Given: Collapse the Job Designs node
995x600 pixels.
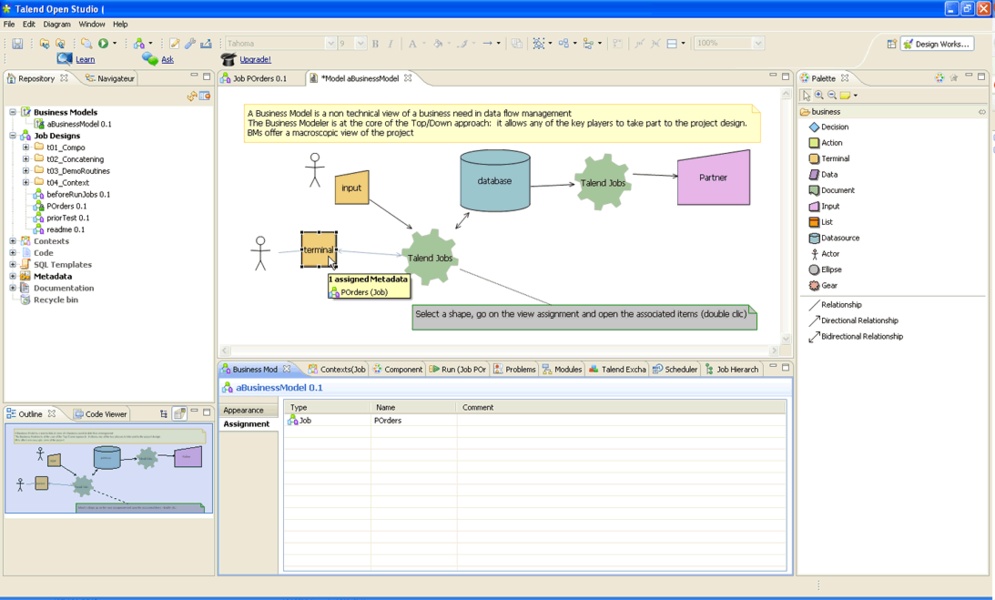Looking at the screenshot, I should [x=13, y=136].
